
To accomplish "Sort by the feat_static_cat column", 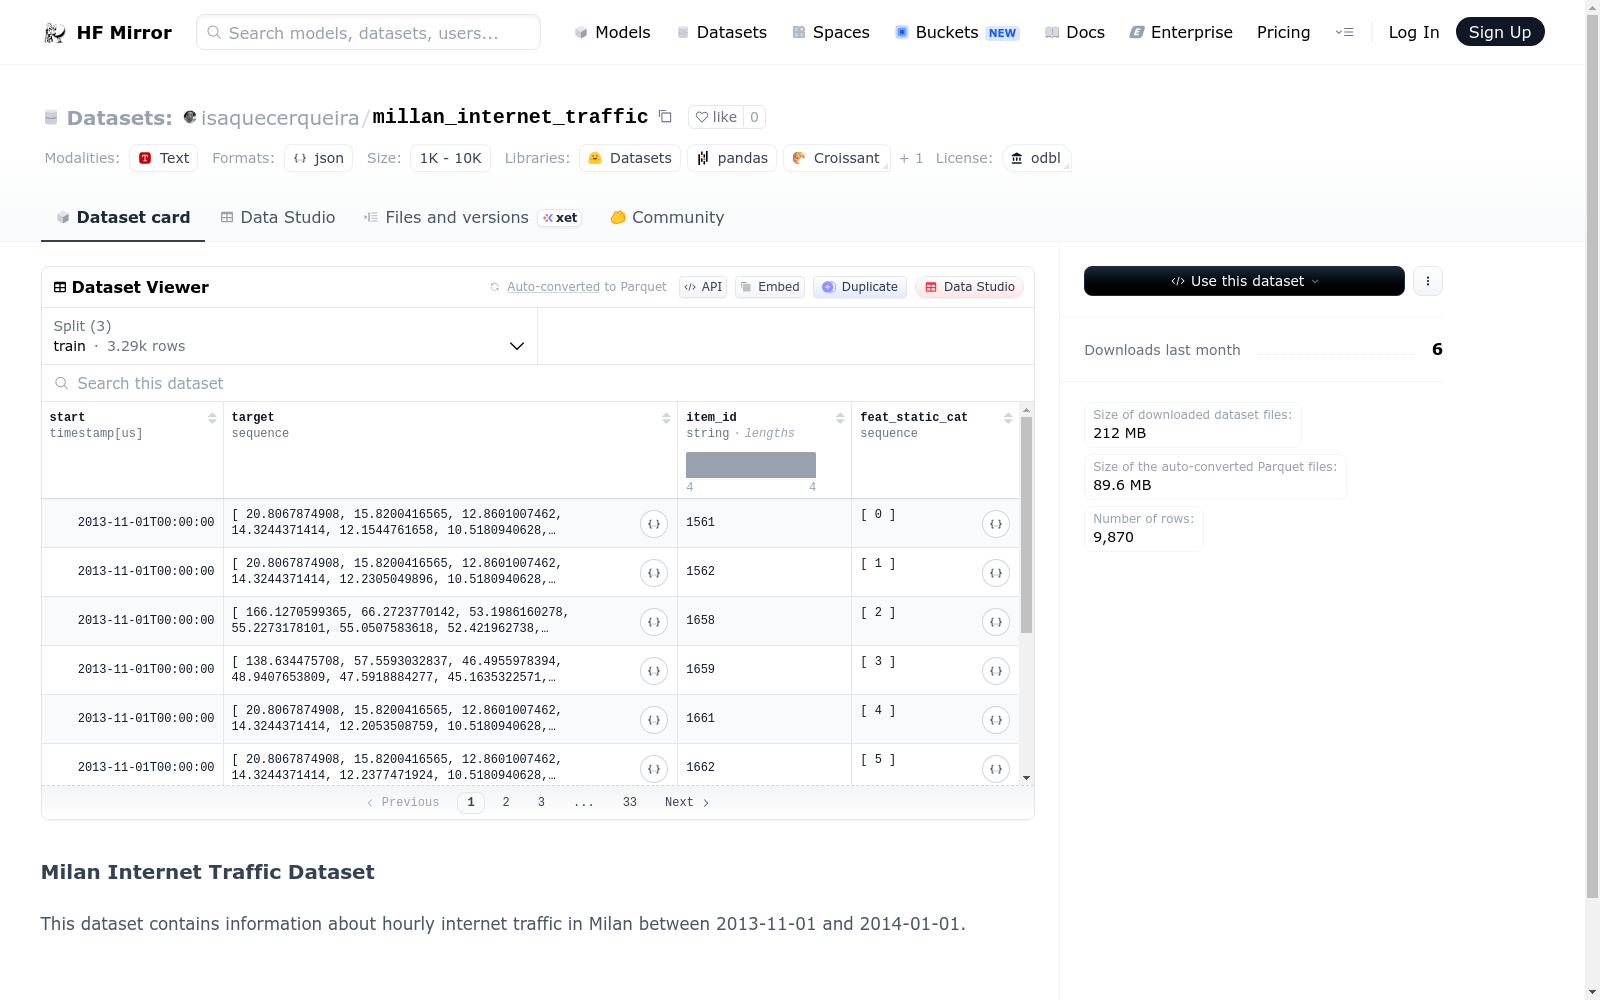I will (1008, 418).
